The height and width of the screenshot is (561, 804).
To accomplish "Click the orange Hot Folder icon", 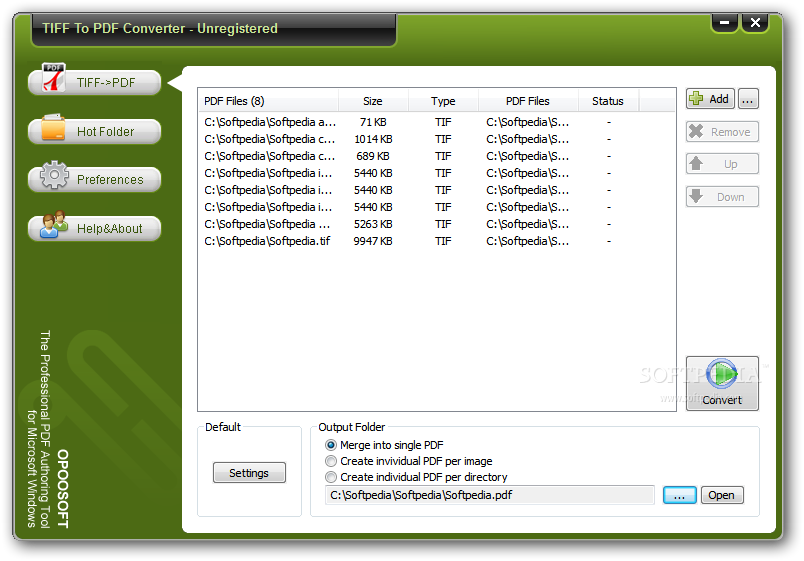I will pyautogui.click(x=53, y=127).
